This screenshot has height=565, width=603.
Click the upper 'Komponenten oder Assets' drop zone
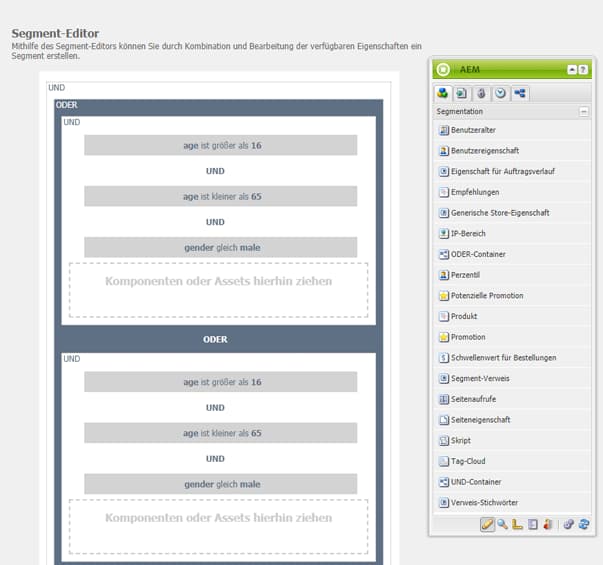coord(218,290)
